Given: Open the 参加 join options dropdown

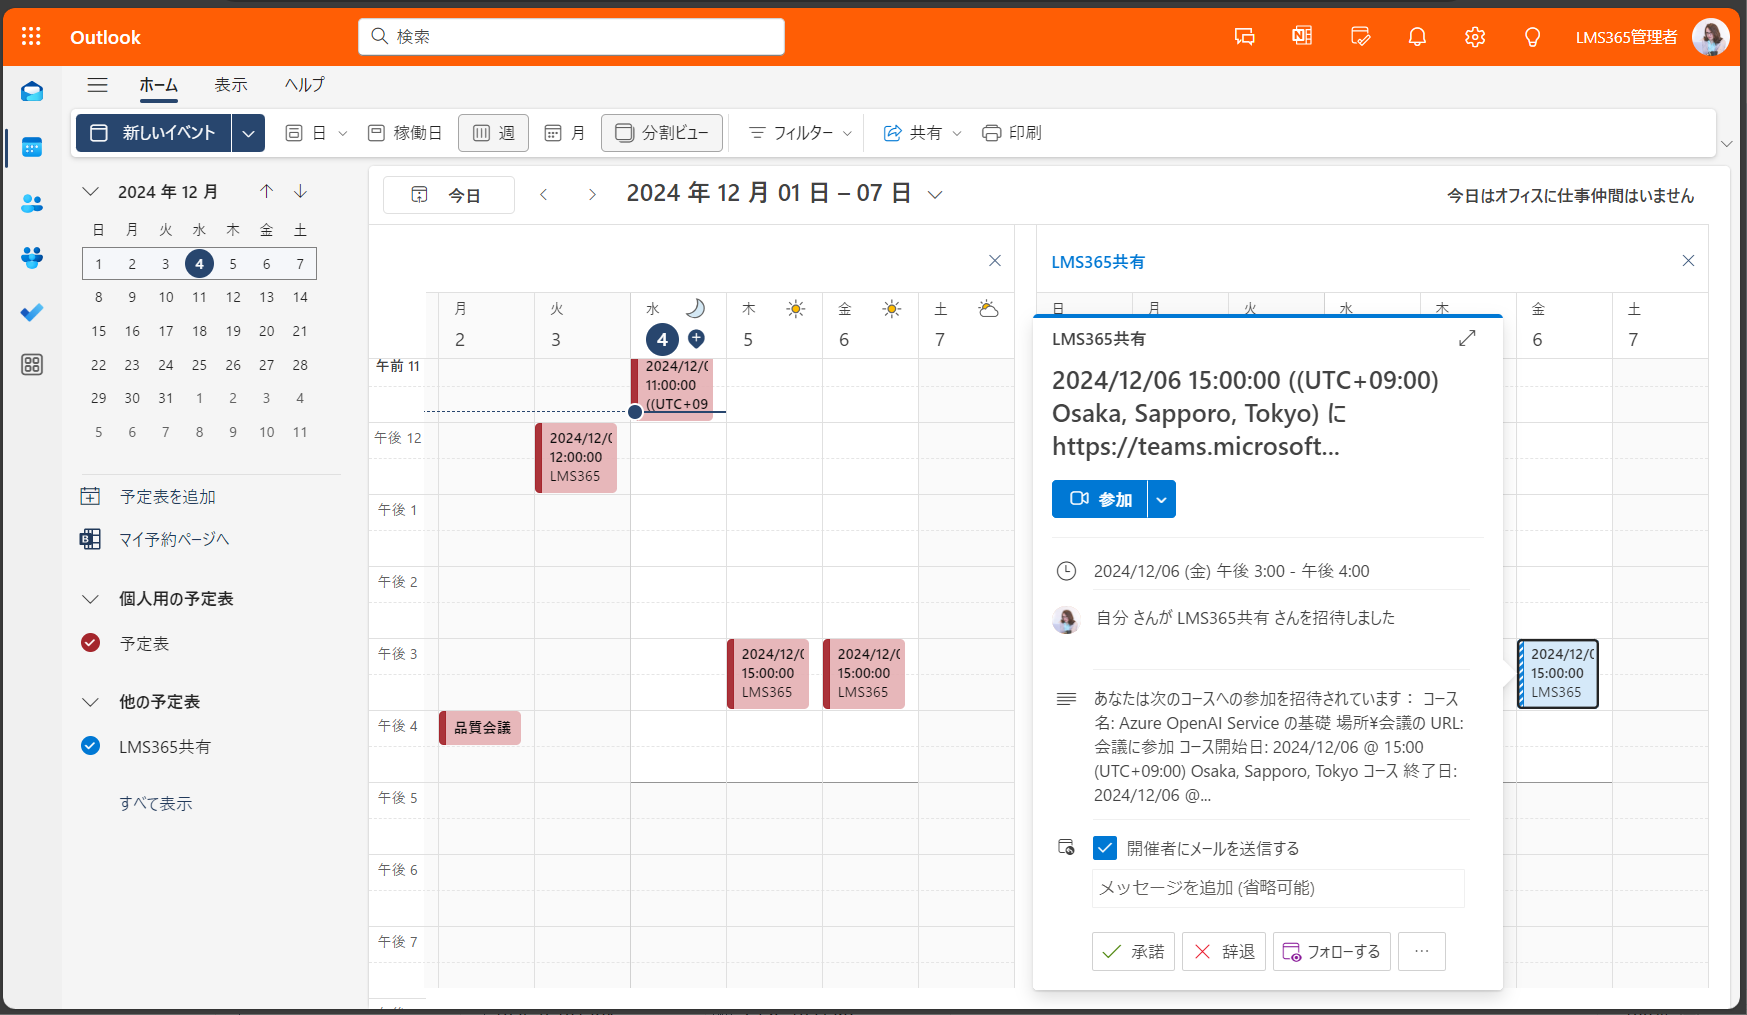Looking at the screenshot, I should click(x=1161, y=499).
